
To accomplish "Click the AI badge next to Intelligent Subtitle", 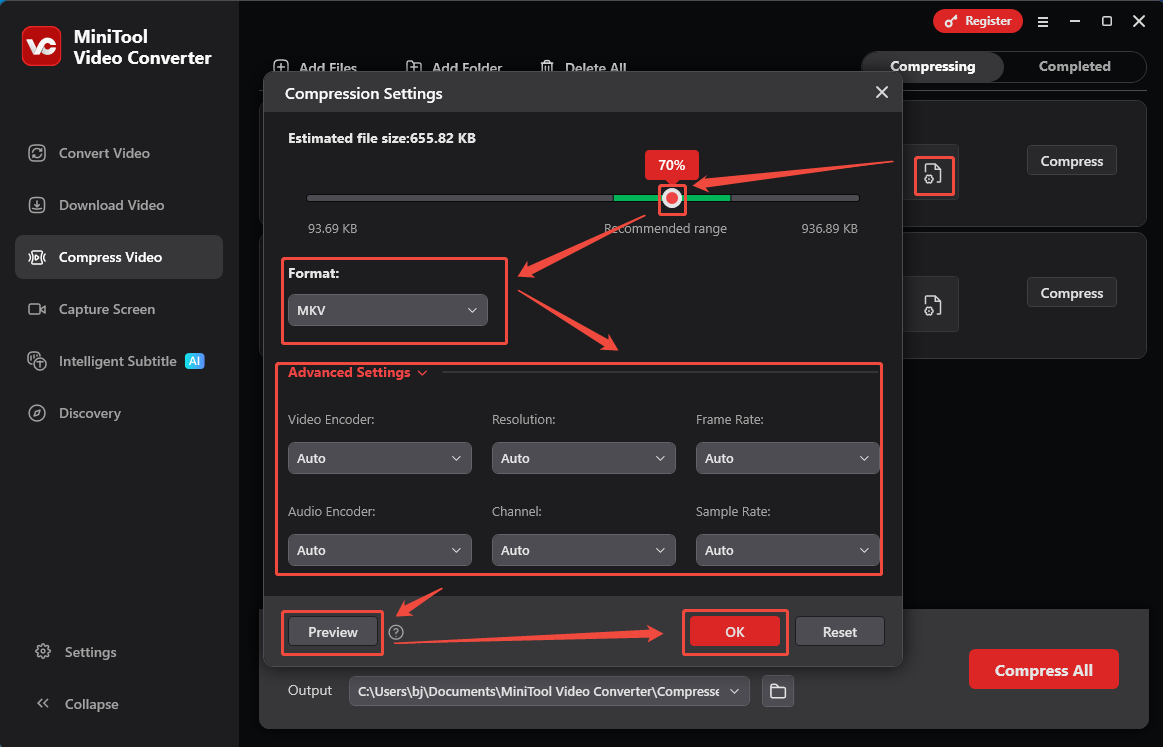I will coord(194,361).
